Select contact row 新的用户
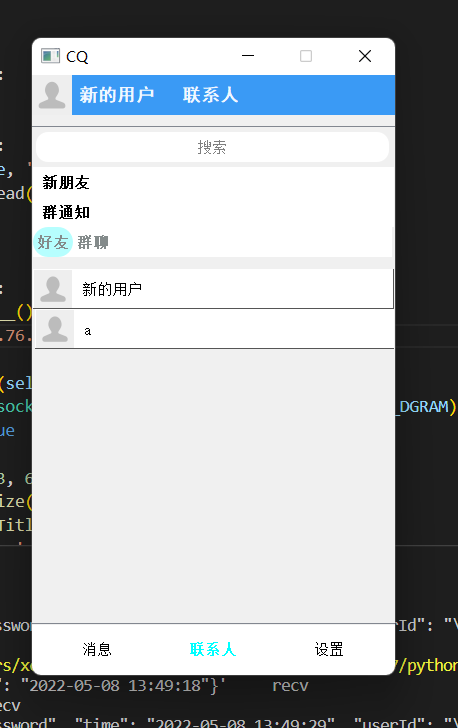Screen dimensions: 458x728 coord(214,289)
